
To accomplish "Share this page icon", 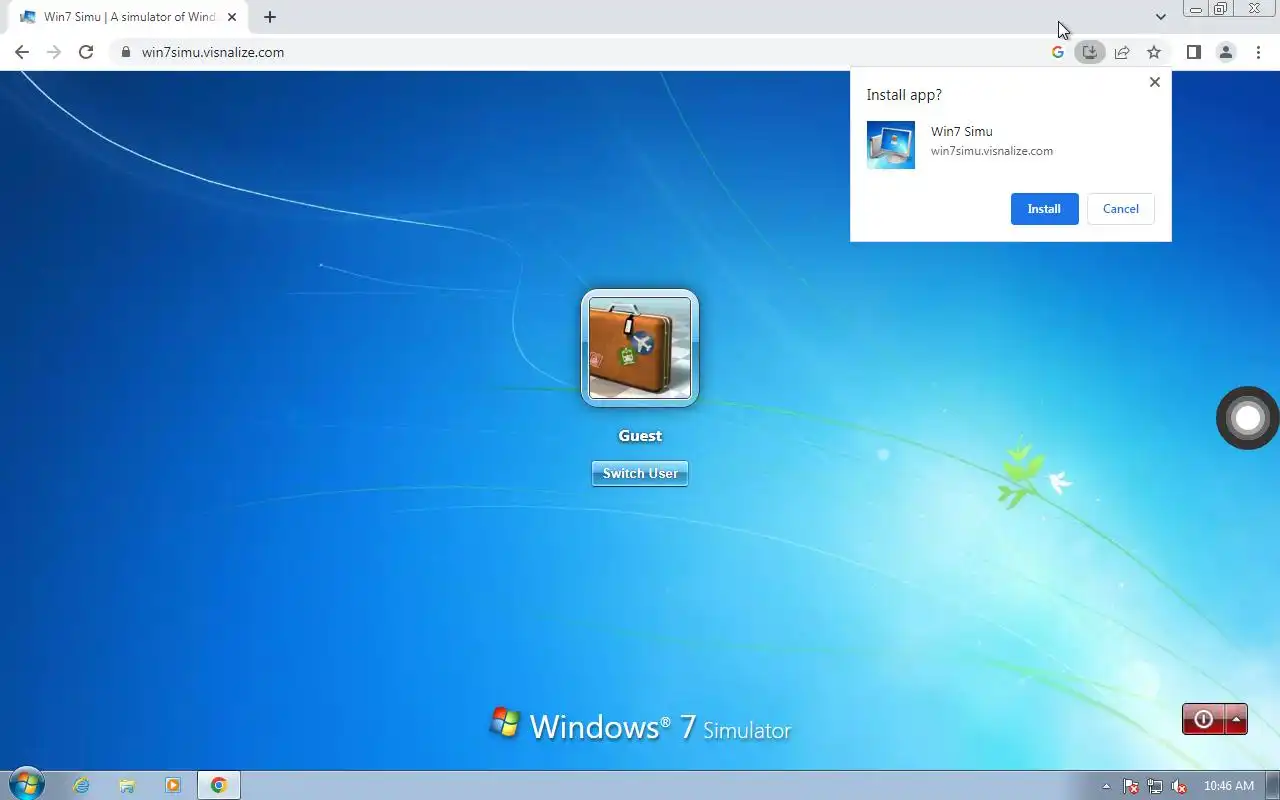I will click(x=1122, y=52).
